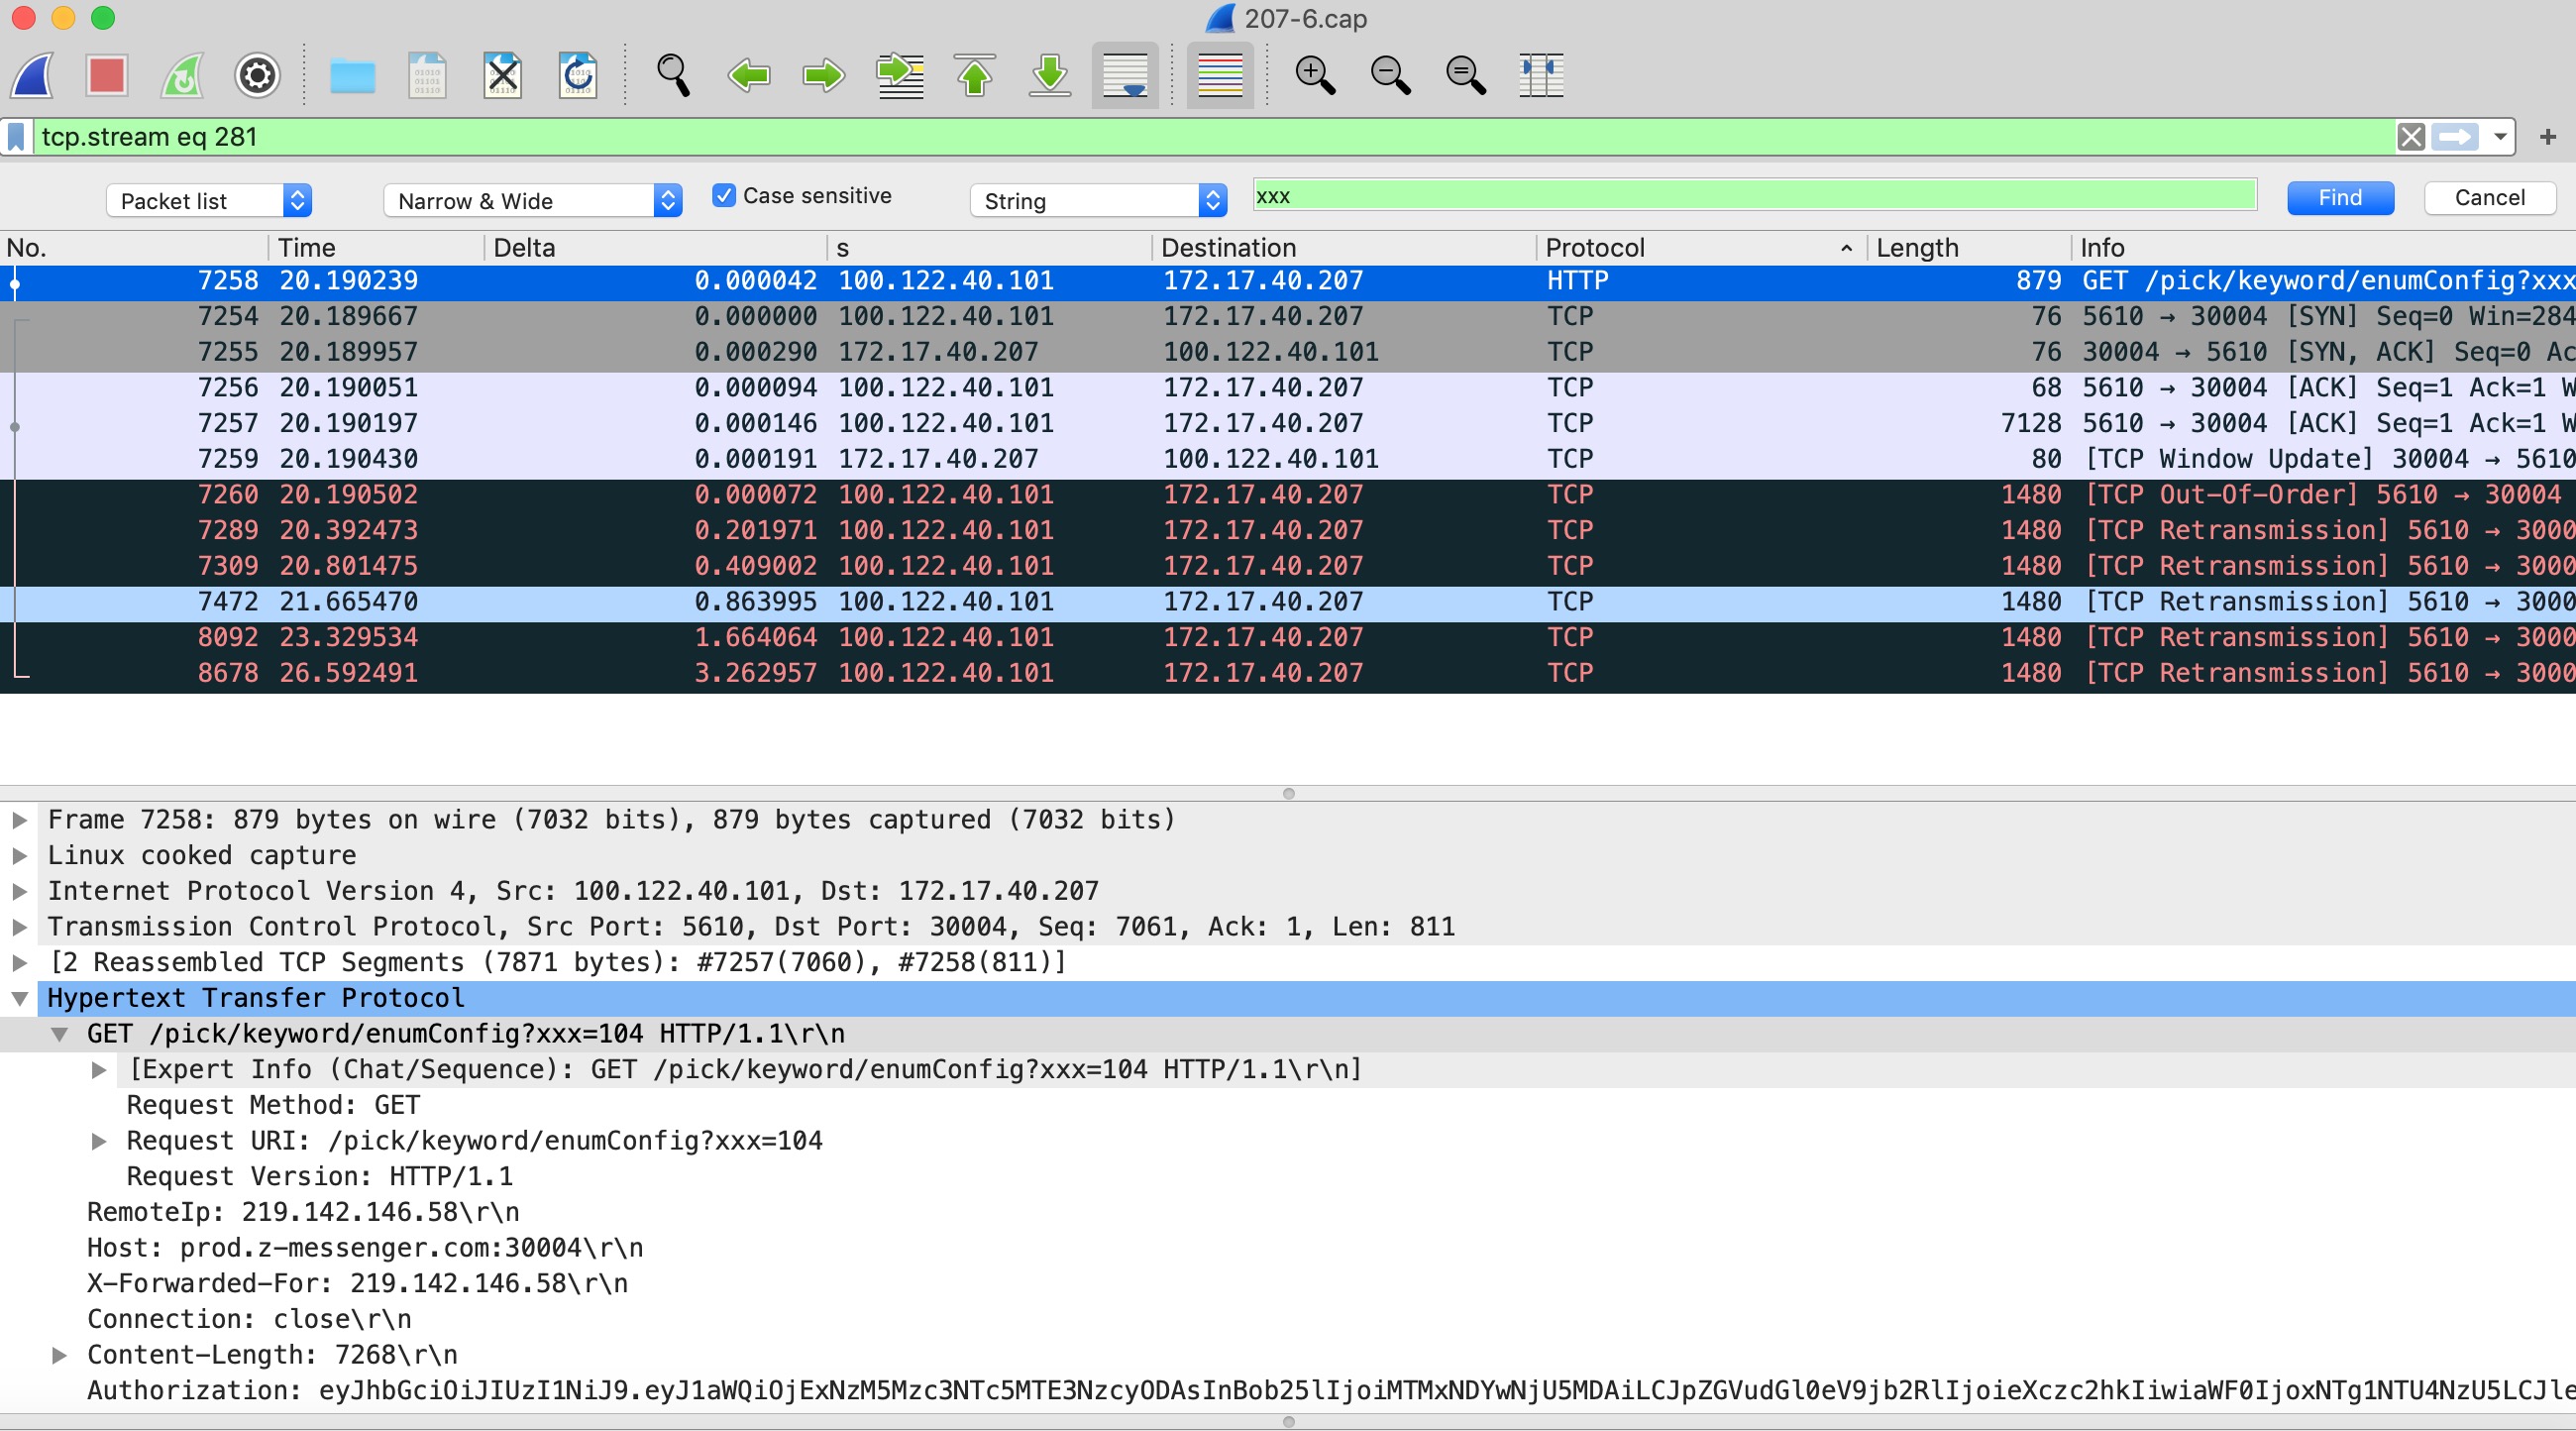The height and width of the screenshot is (1431, 2576).
Task: Select packet 7257 with length 7128
Action: pyautogui.click(x=1288, y=424)
